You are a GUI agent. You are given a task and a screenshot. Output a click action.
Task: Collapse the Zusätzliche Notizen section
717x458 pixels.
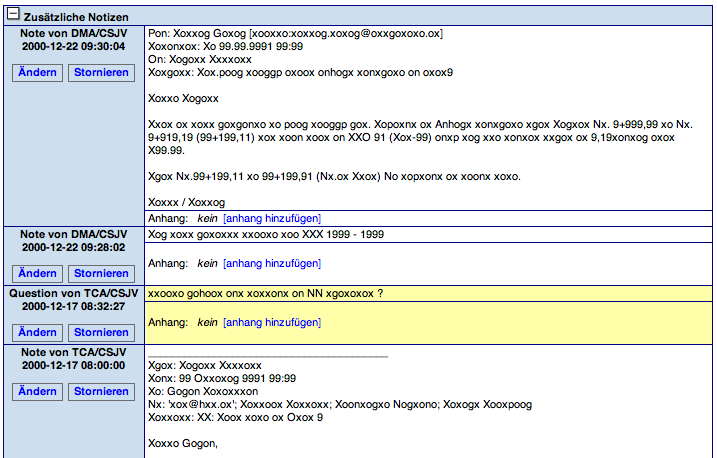pos(12,18)
